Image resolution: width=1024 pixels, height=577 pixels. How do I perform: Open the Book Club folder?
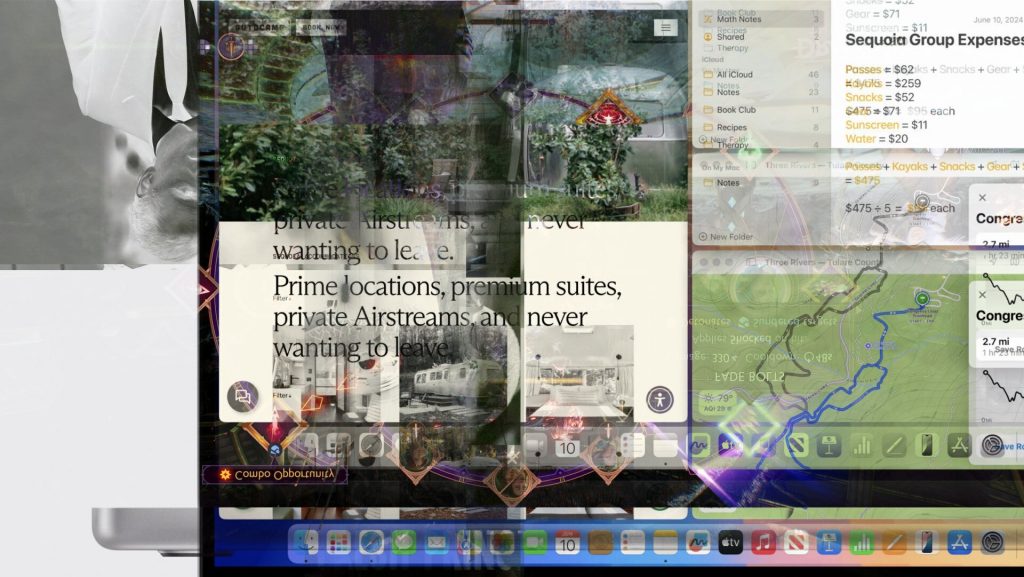[x=736, y=110]
